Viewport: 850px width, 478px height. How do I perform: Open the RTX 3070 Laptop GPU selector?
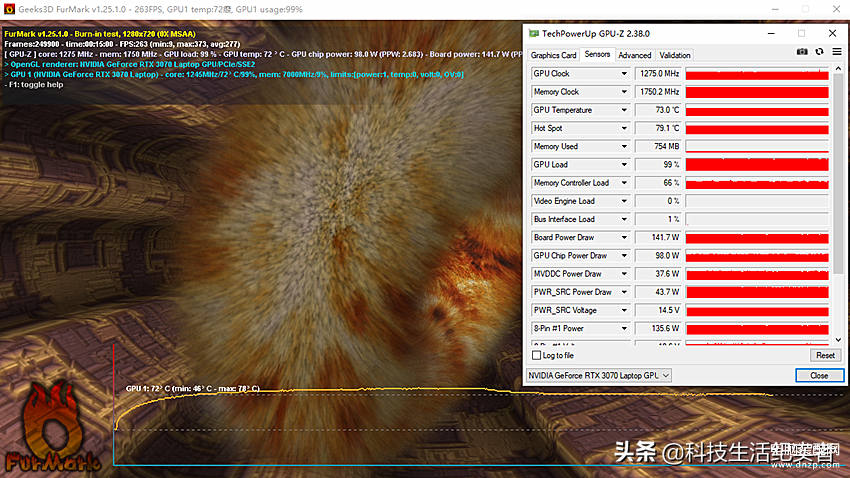tap(598, 376)
